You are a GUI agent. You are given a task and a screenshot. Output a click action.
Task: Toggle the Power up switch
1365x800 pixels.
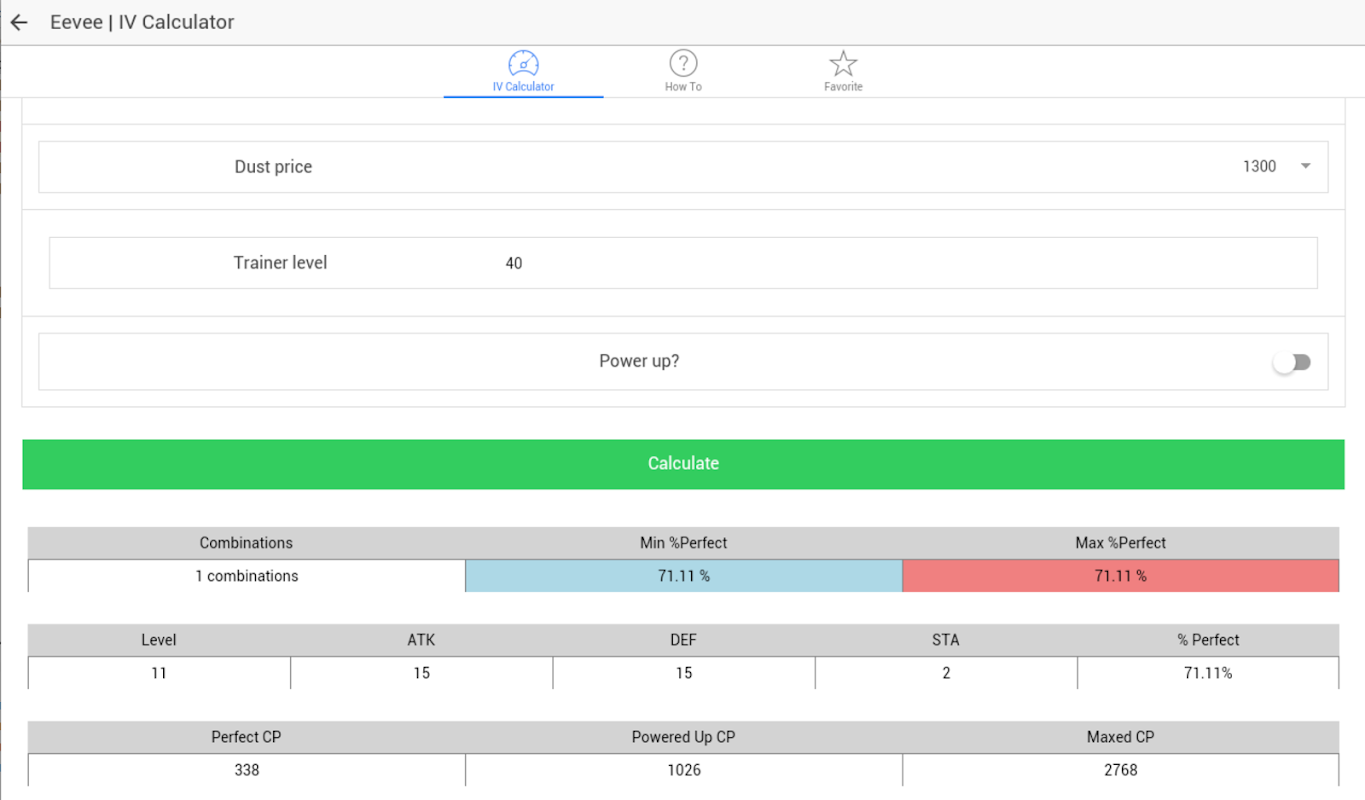tap(1292, 362)
